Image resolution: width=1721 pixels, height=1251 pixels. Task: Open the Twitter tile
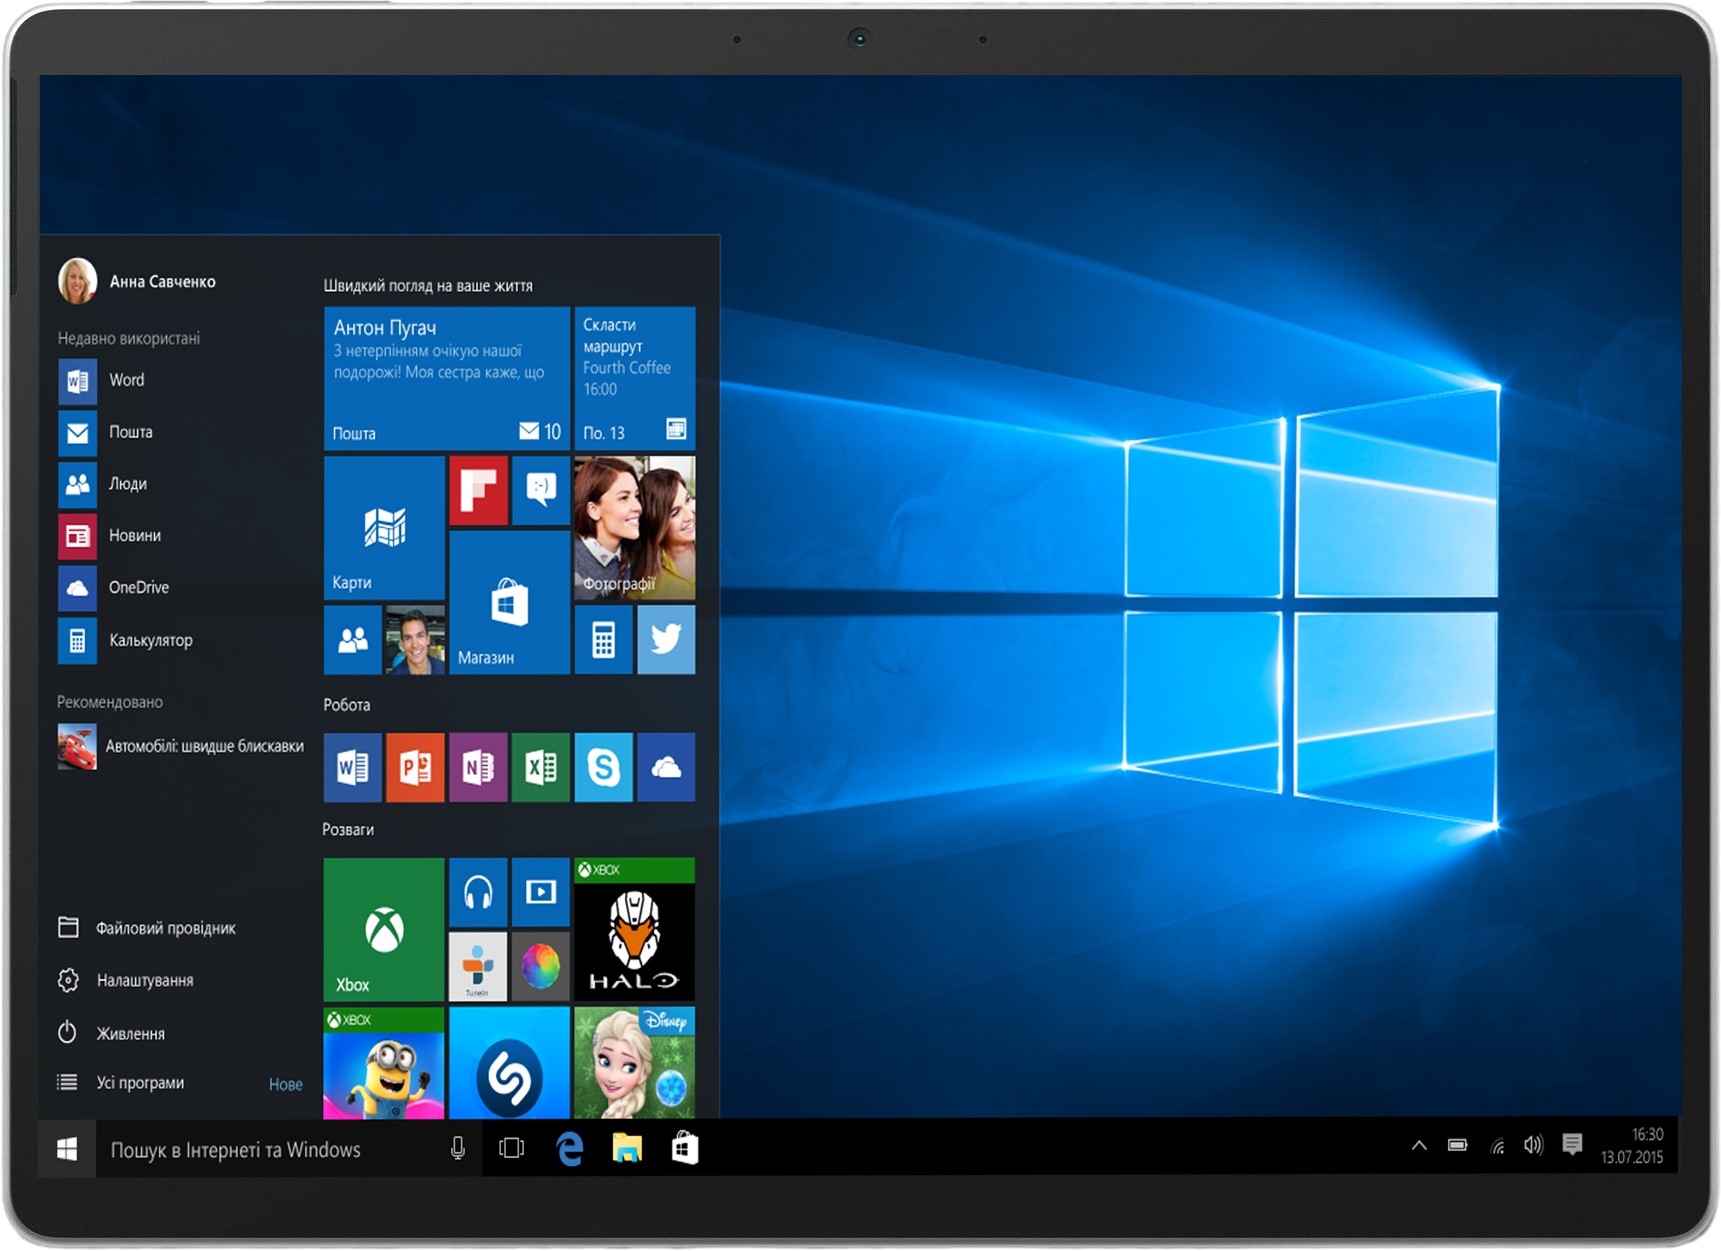tap(666, 639)
